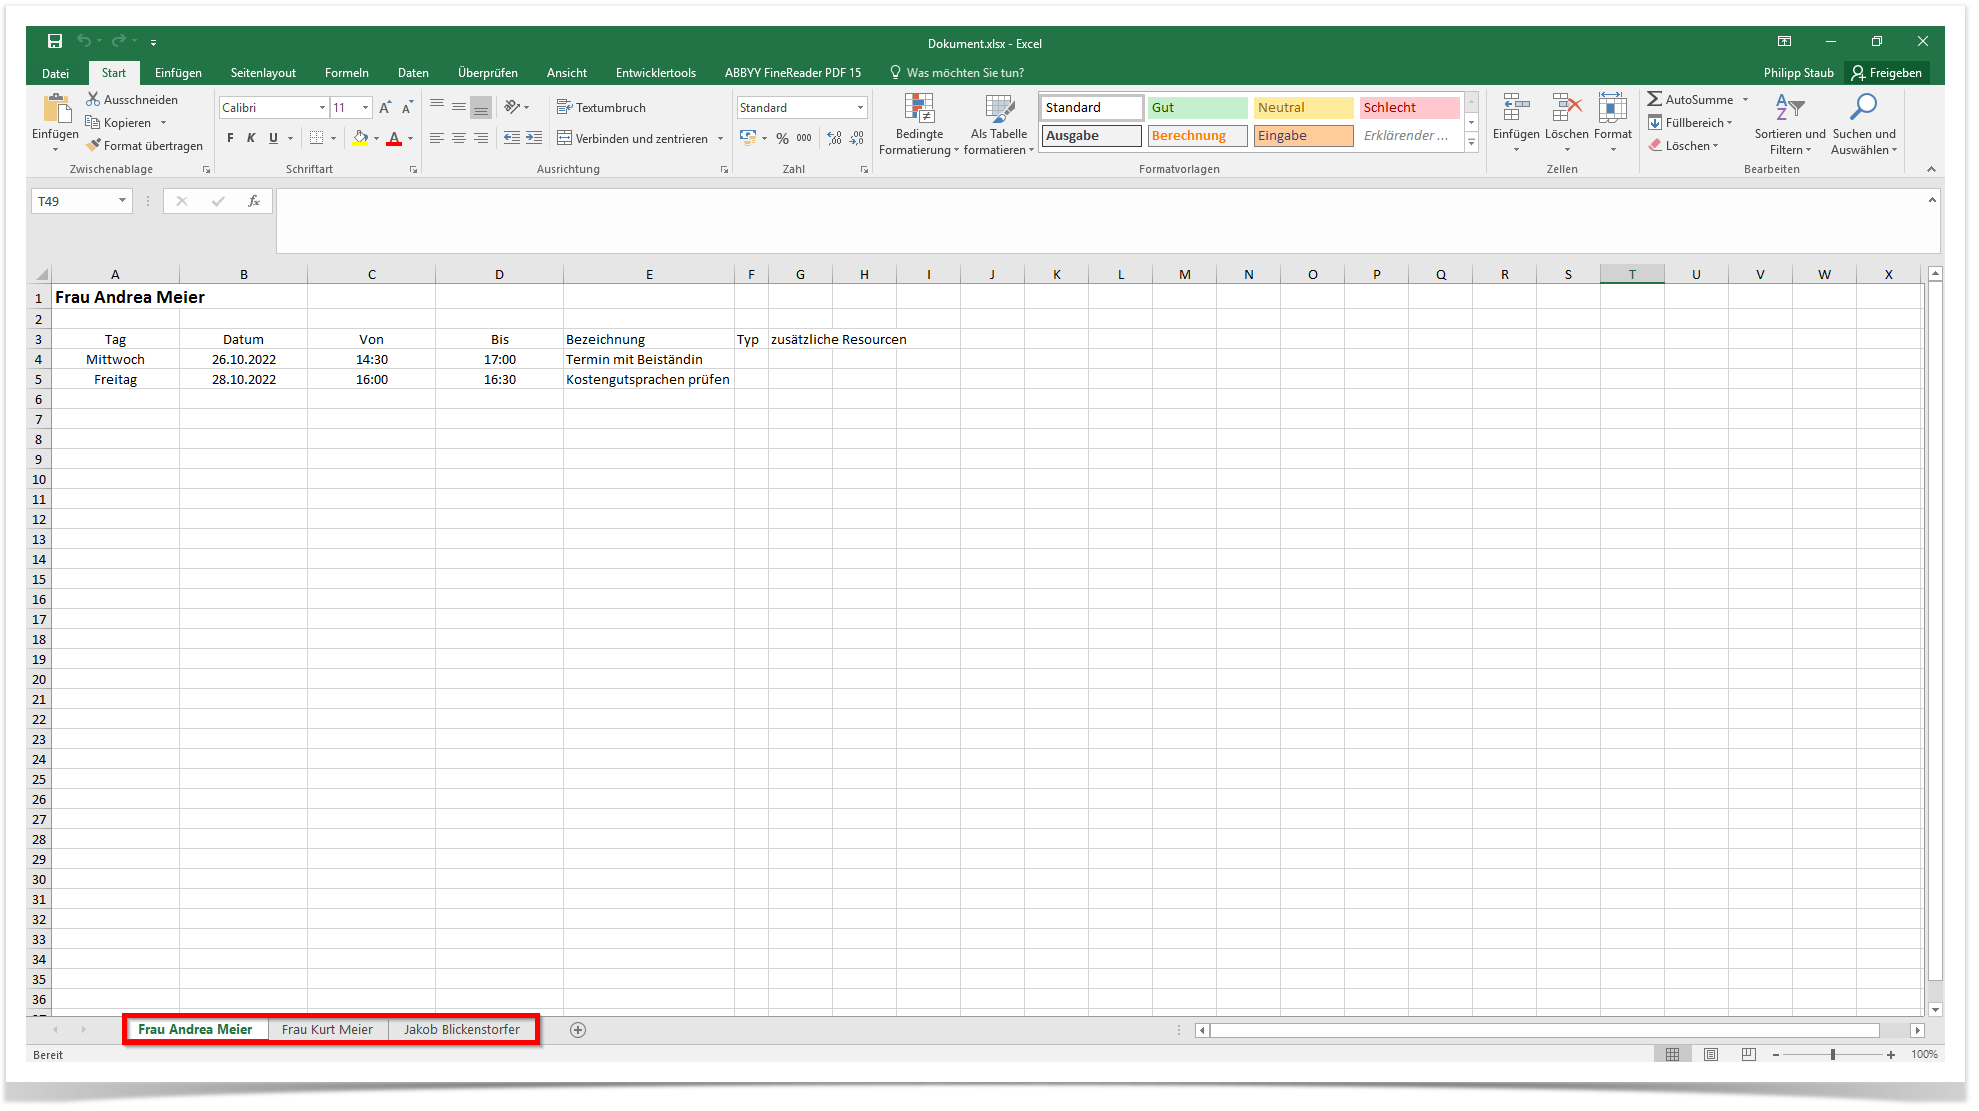Toggle Textumbruch wrap text
Viewport: 1979px width, 1111px height.
[601, 107]
